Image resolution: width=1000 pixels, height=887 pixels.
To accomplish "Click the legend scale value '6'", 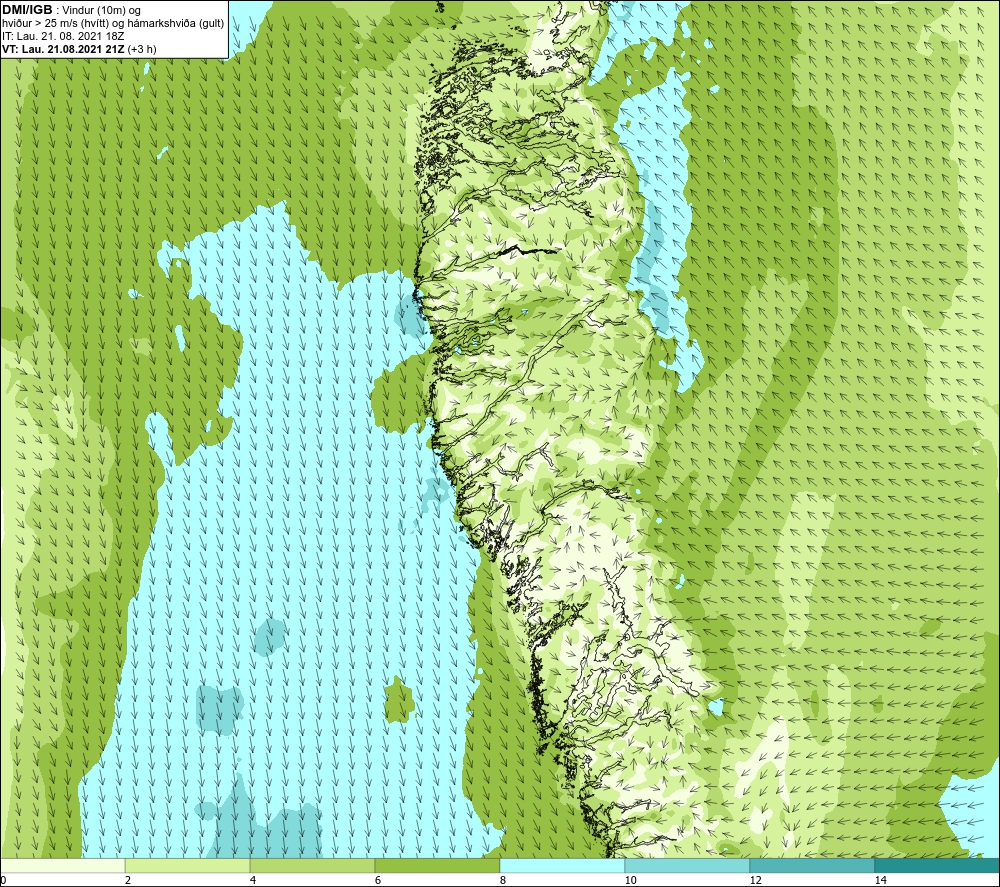I will tap(378, 881).
